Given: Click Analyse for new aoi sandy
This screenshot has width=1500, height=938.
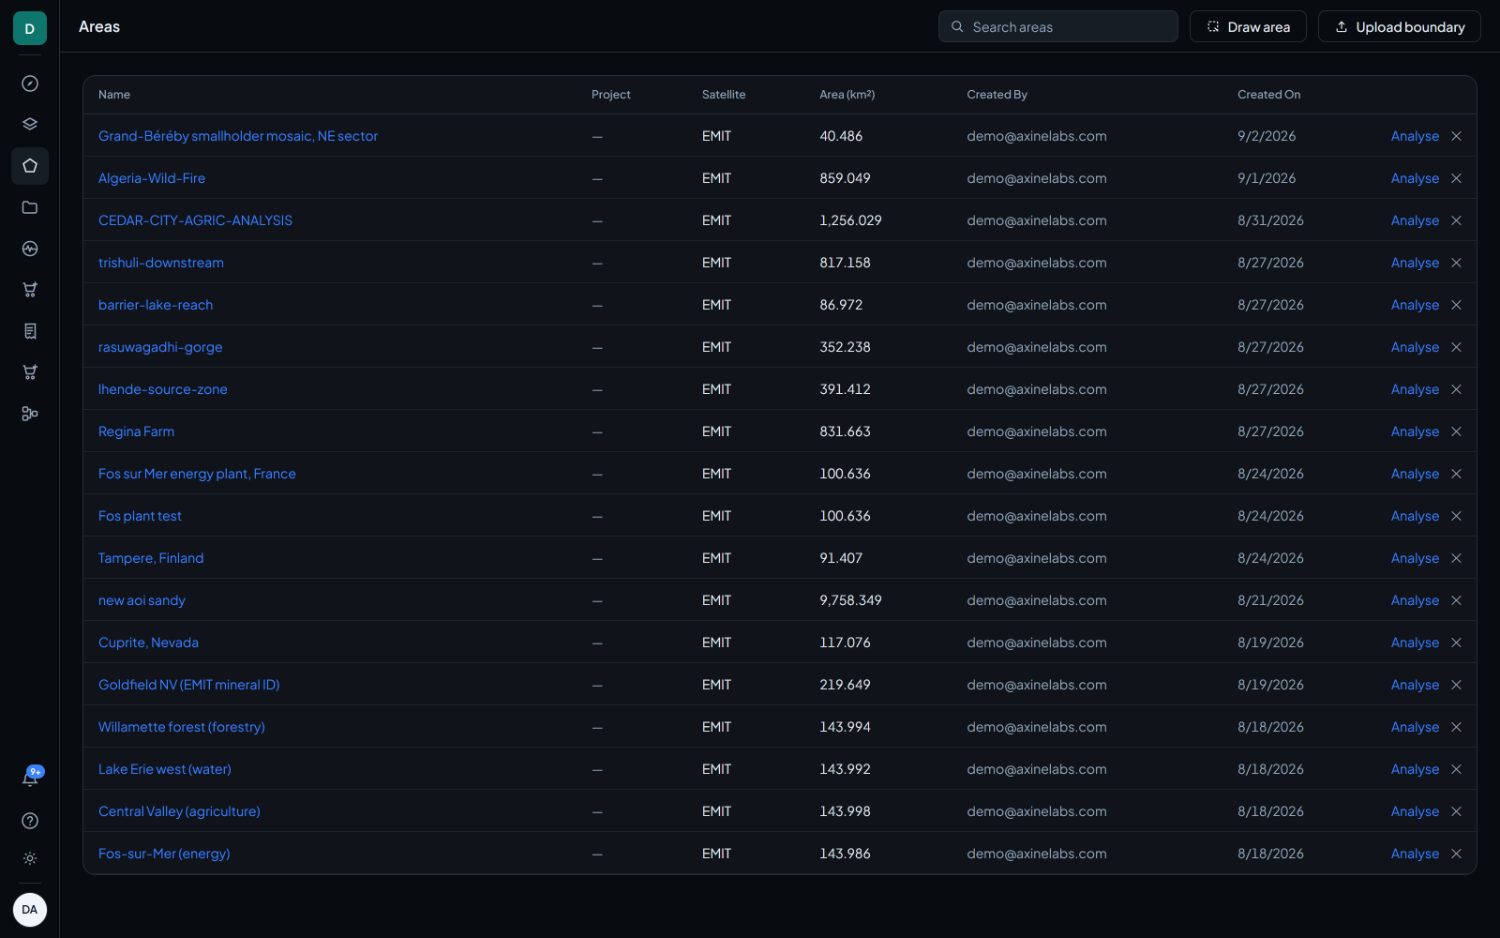Looking at the screenshot, I should coord(1414,600).
